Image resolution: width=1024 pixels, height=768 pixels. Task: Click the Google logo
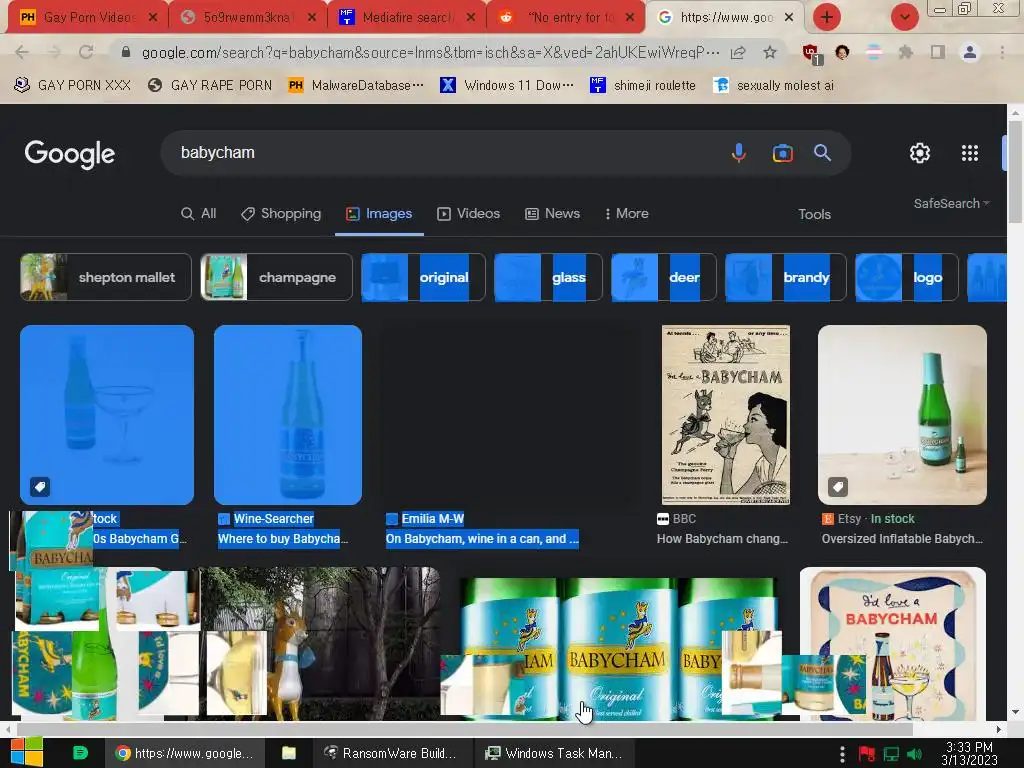[69, 154]
